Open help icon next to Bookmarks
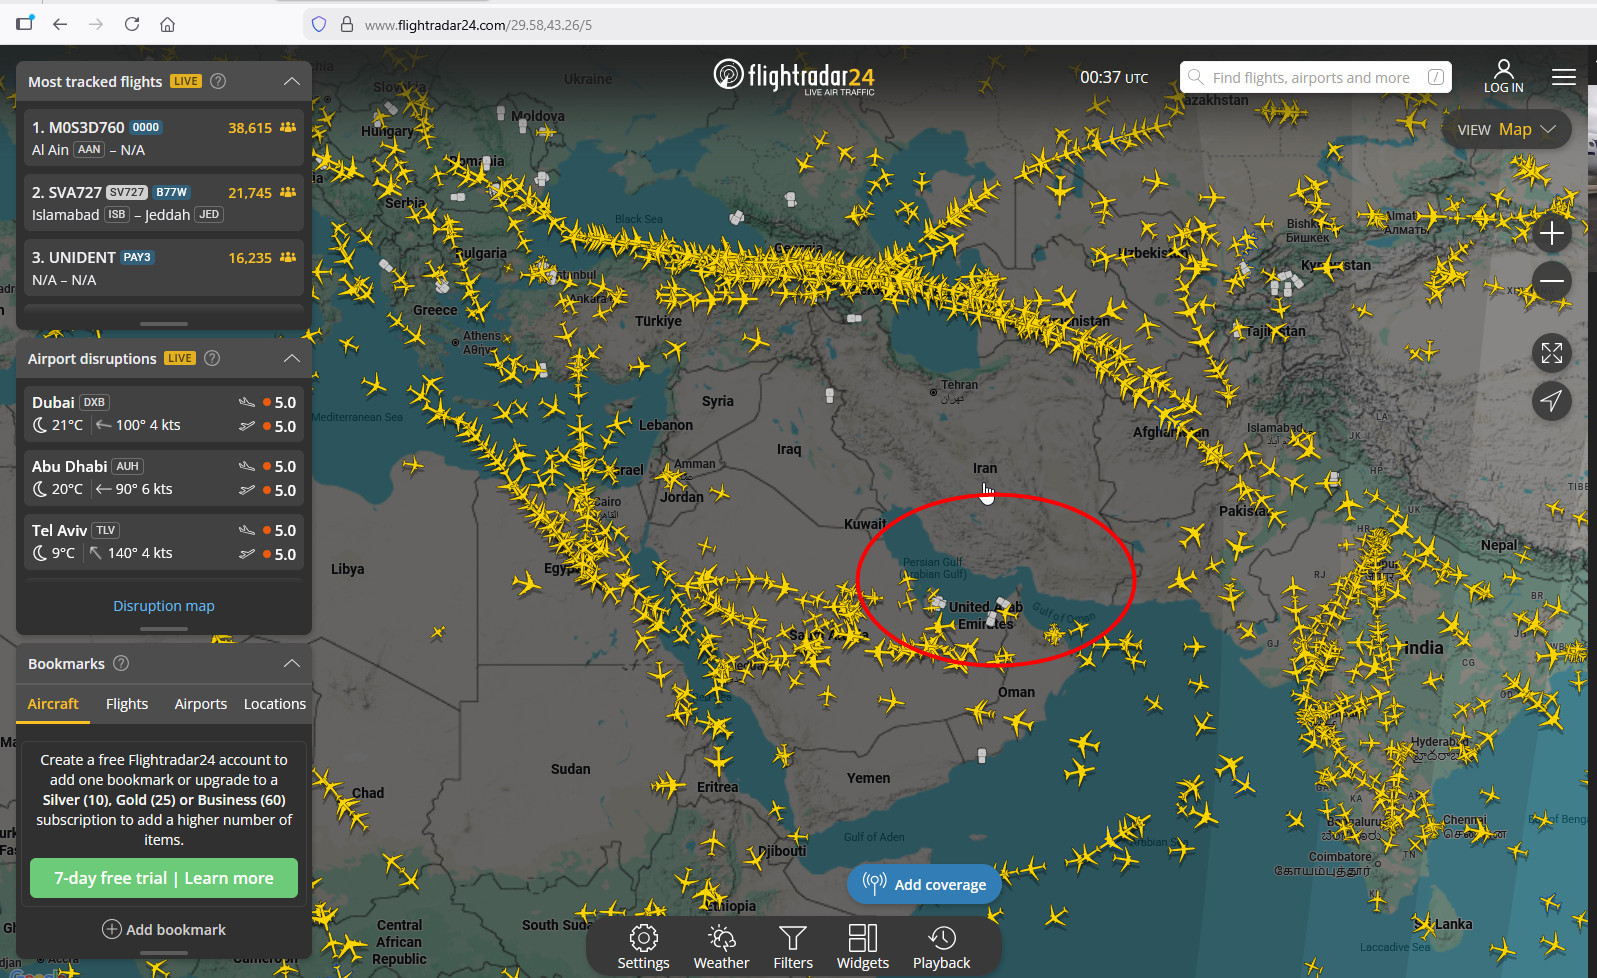This screenshot has width=1597, height=978. [121, 663]
